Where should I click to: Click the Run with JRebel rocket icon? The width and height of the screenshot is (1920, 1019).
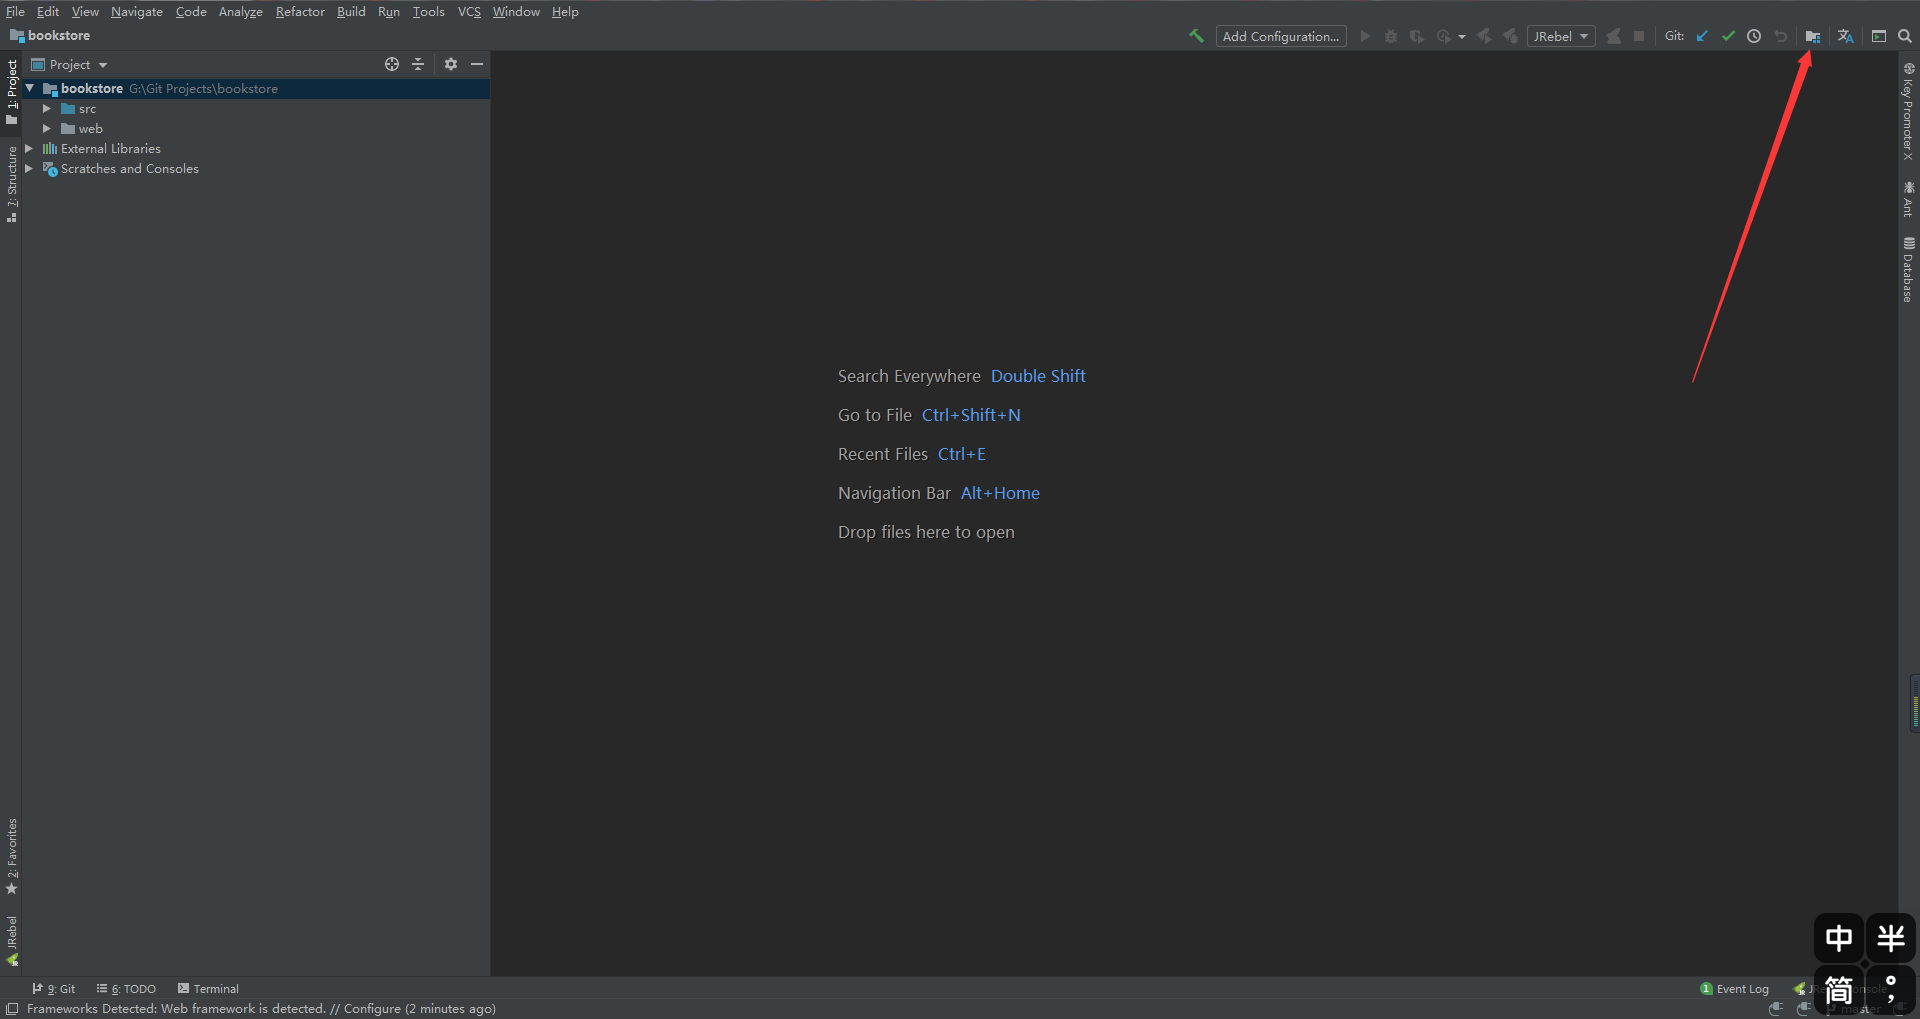pos(1484,36)
